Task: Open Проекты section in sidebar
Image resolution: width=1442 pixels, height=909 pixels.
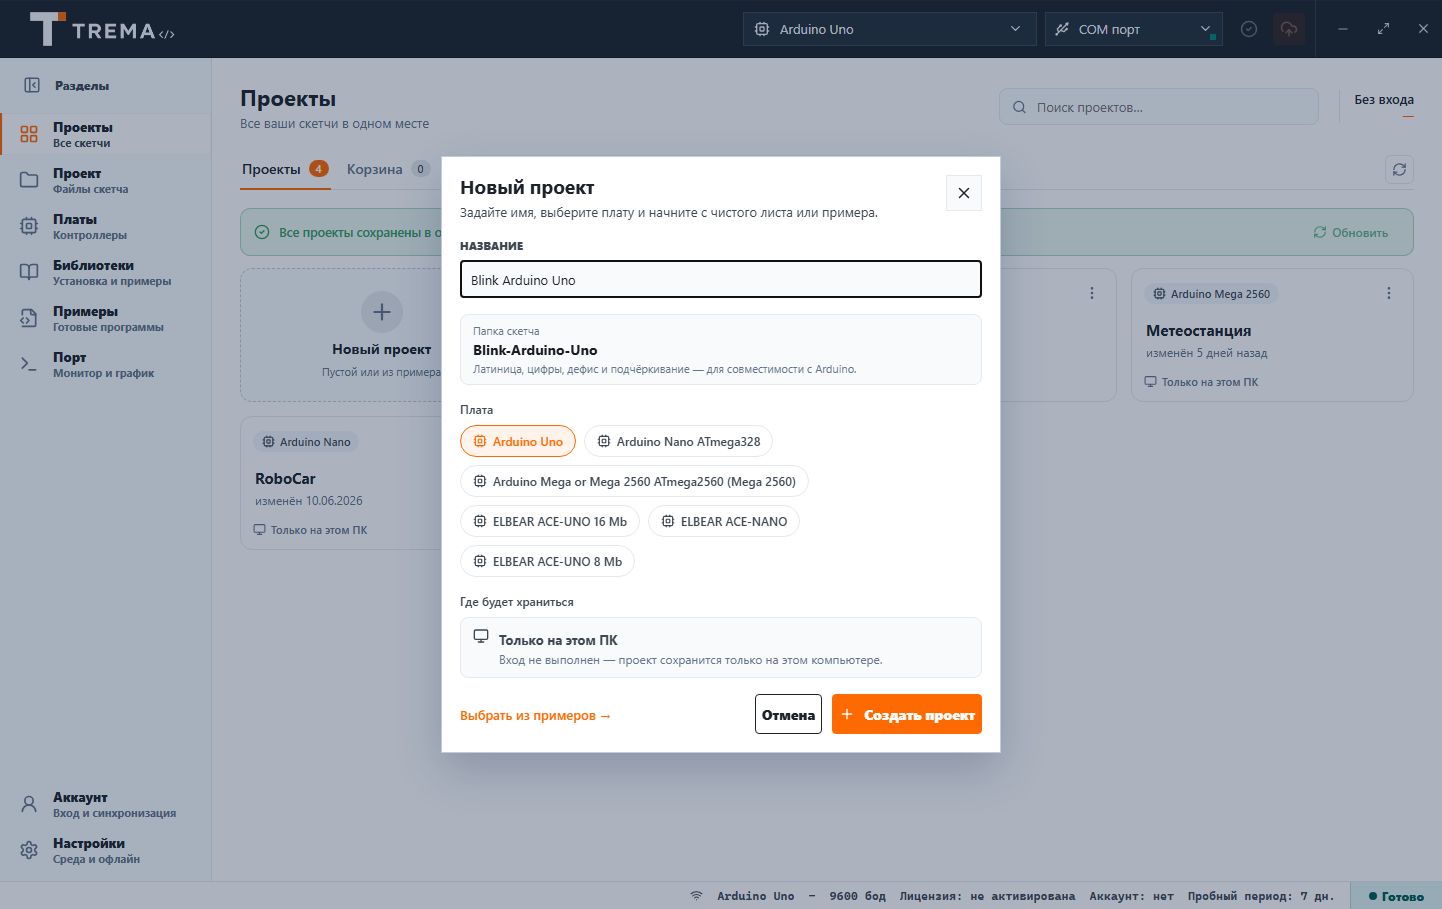Action: 106,134
